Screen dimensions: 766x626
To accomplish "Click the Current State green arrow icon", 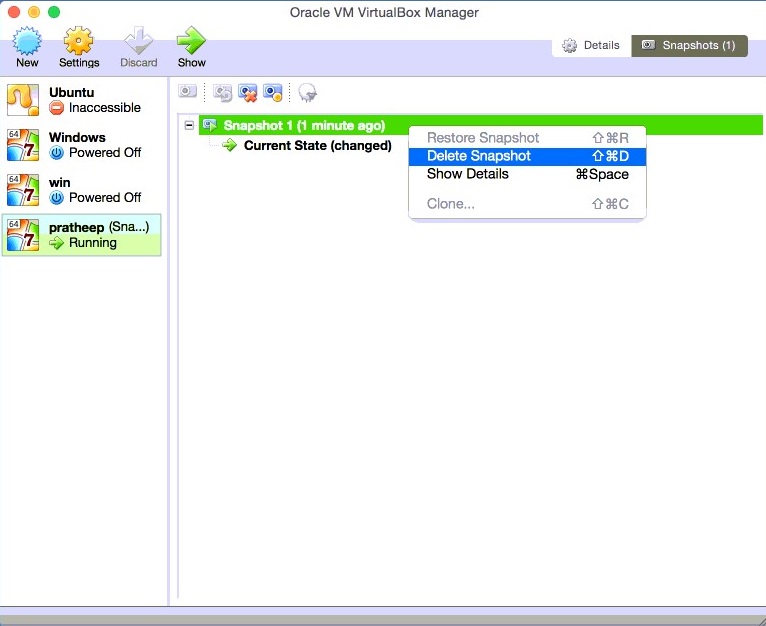I will (229, 145).
